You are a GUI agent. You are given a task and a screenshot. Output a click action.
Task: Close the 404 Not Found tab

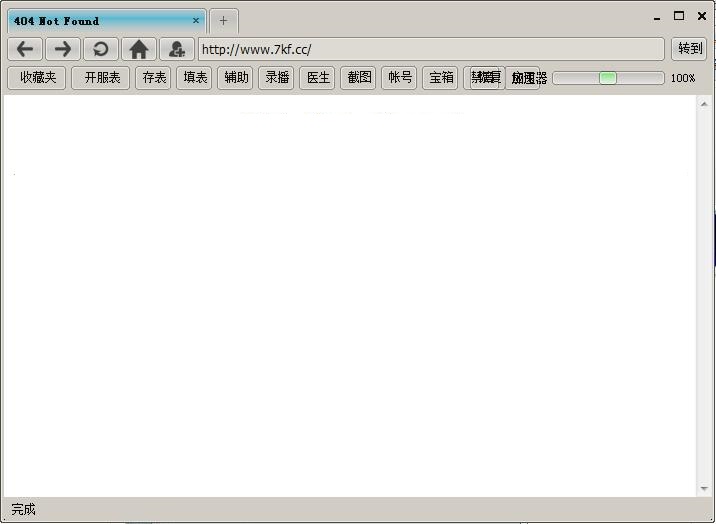196,20
